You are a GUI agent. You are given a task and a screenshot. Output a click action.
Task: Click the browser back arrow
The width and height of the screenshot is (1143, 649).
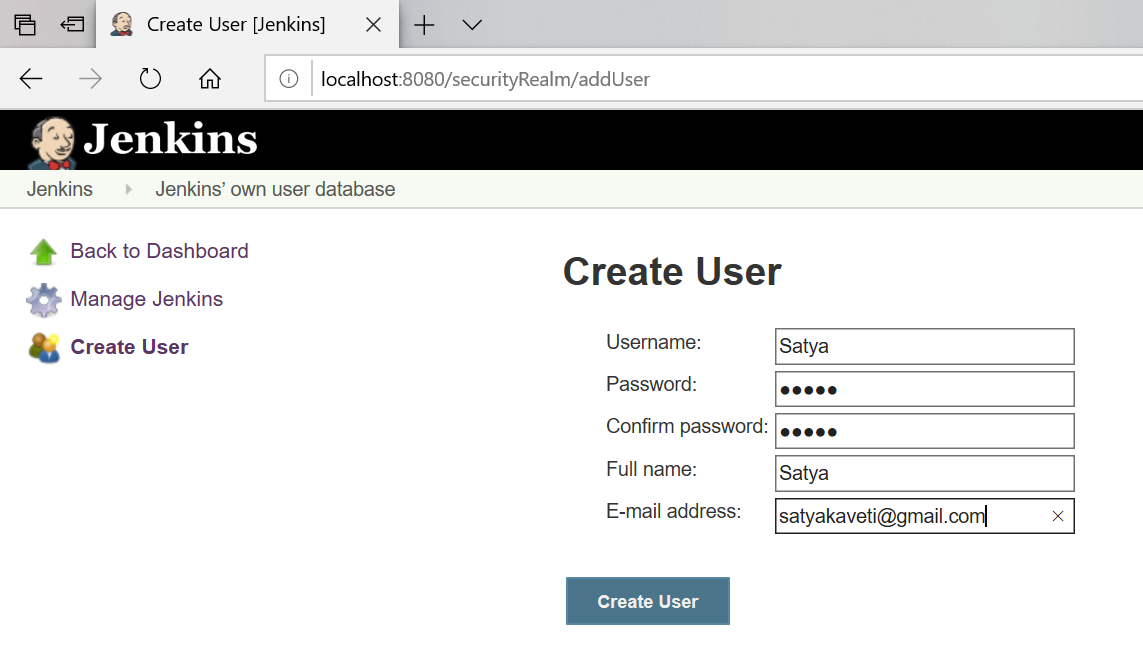point(32,79)
